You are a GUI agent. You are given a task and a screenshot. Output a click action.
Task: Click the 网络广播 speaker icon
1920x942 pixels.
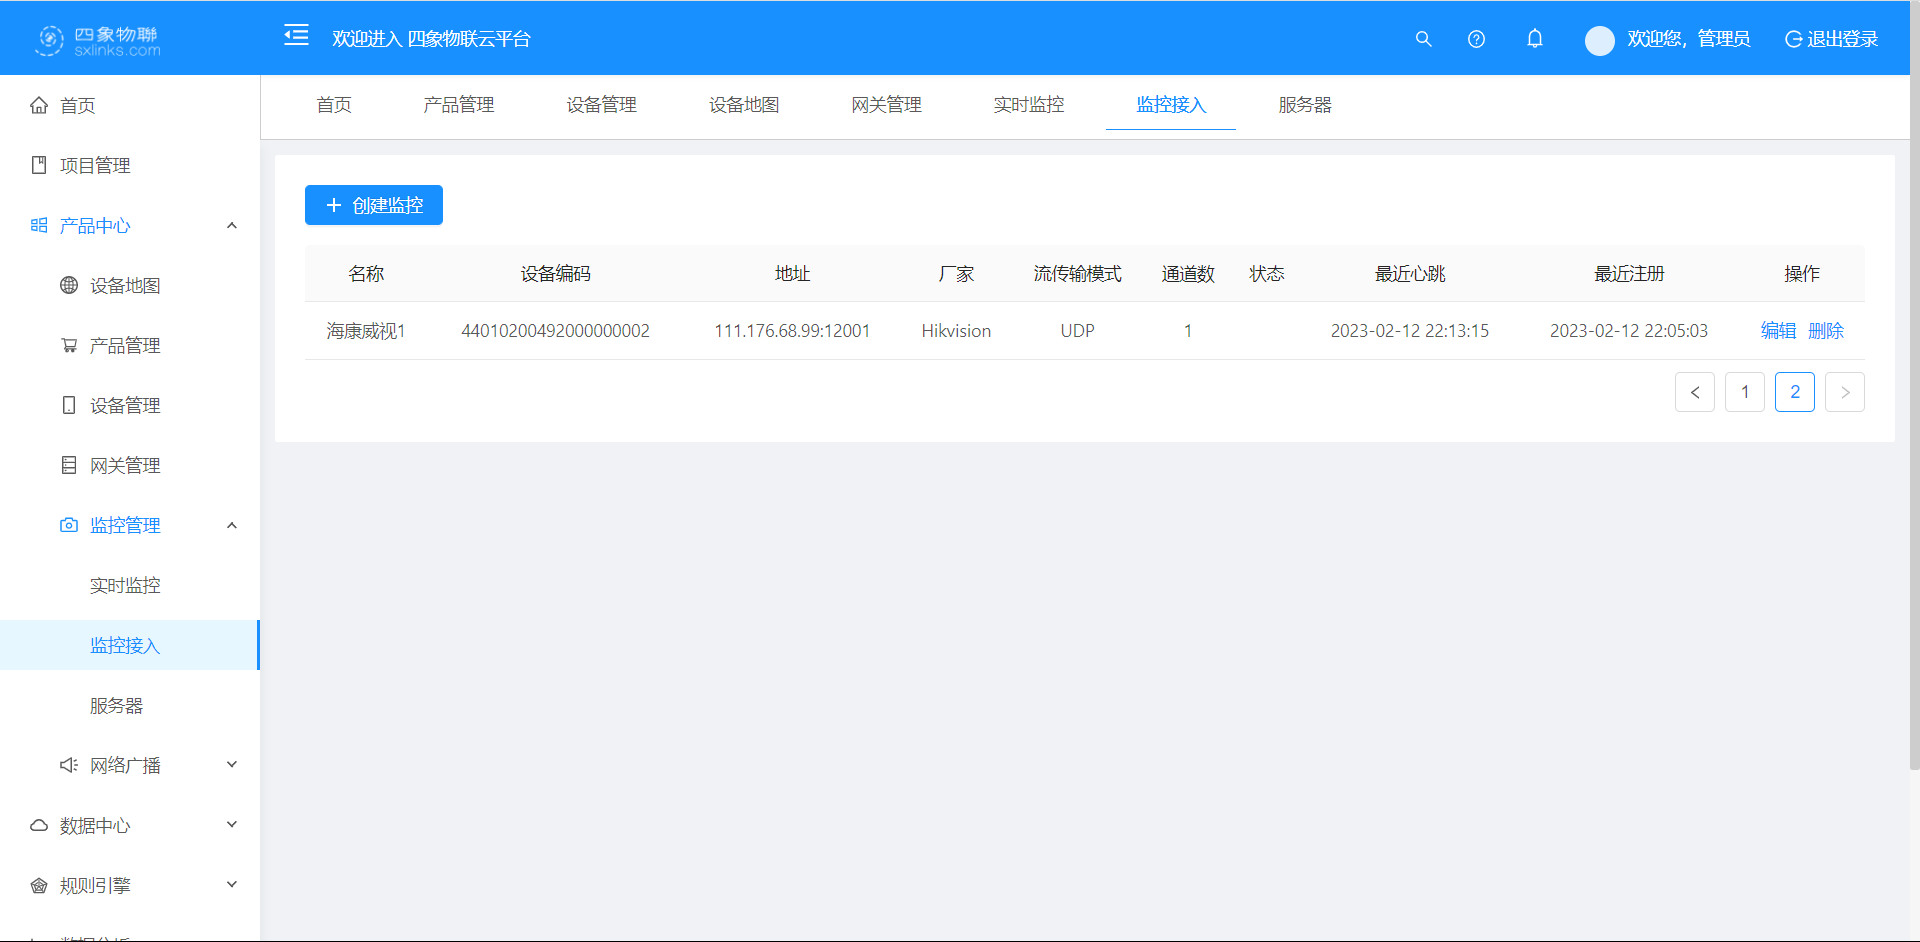(67, 764)
